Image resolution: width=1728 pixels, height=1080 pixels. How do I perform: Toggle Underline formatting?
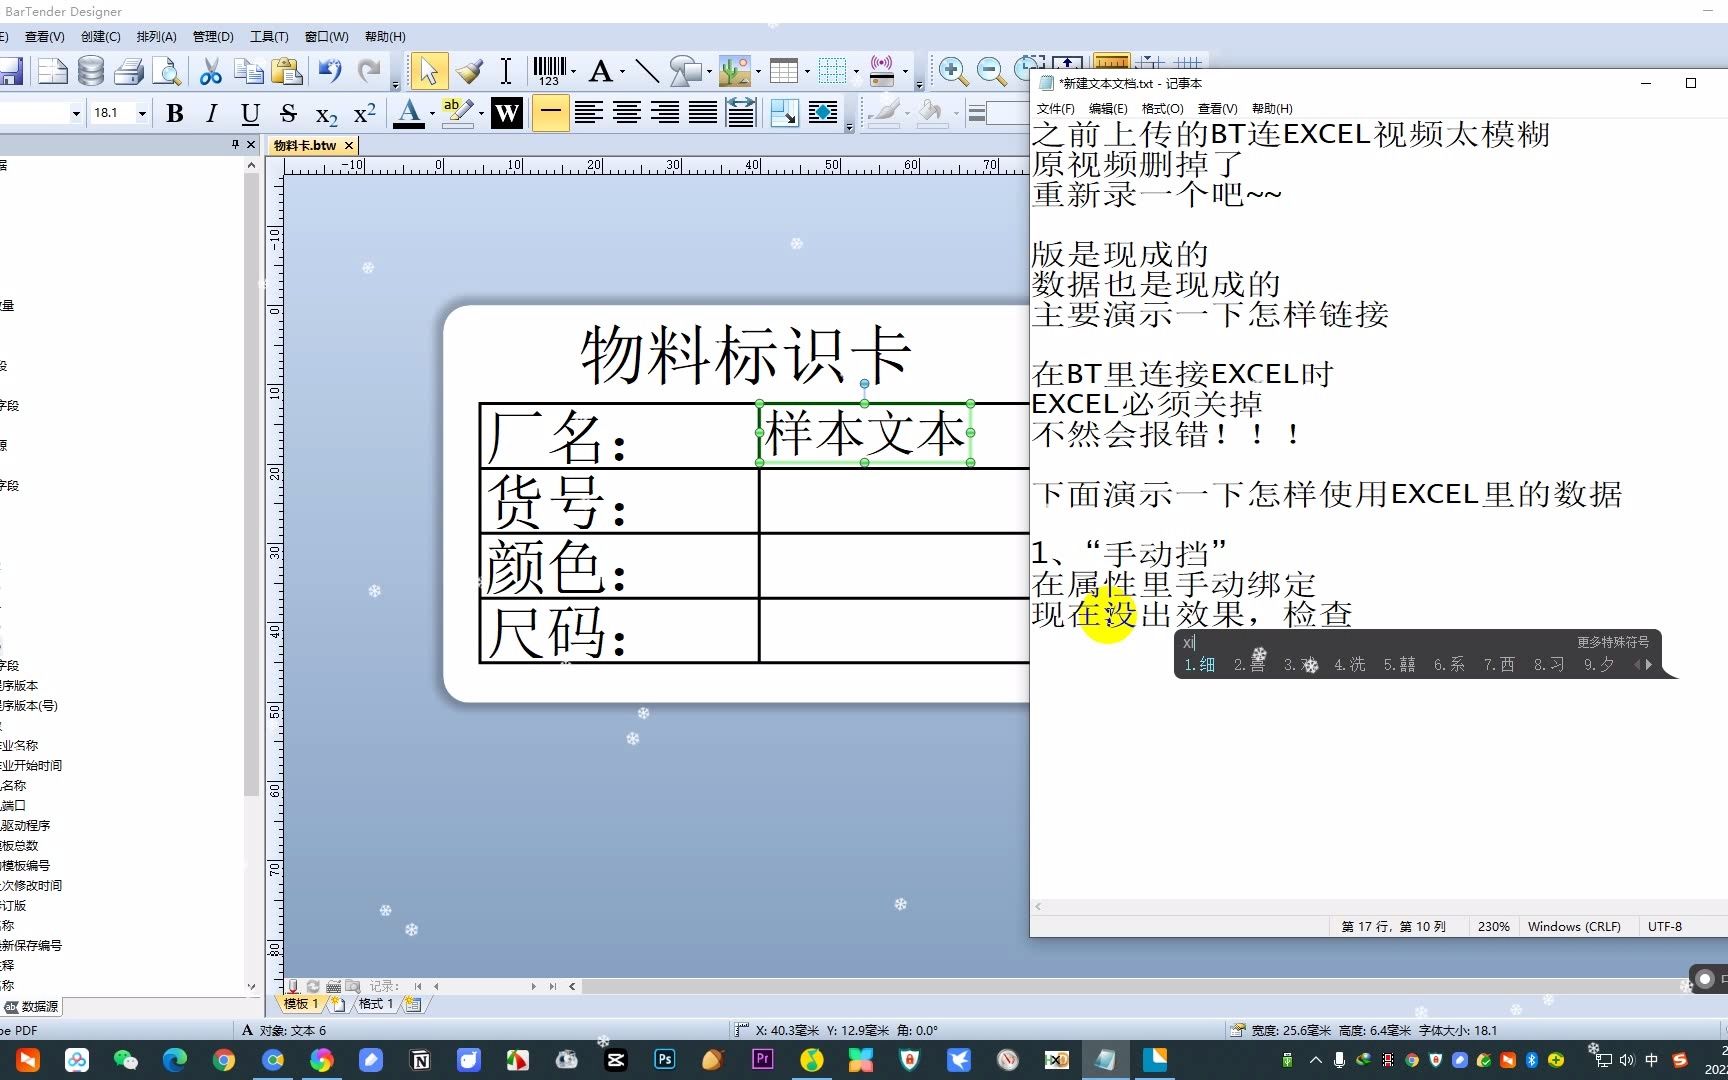(250, 113)
